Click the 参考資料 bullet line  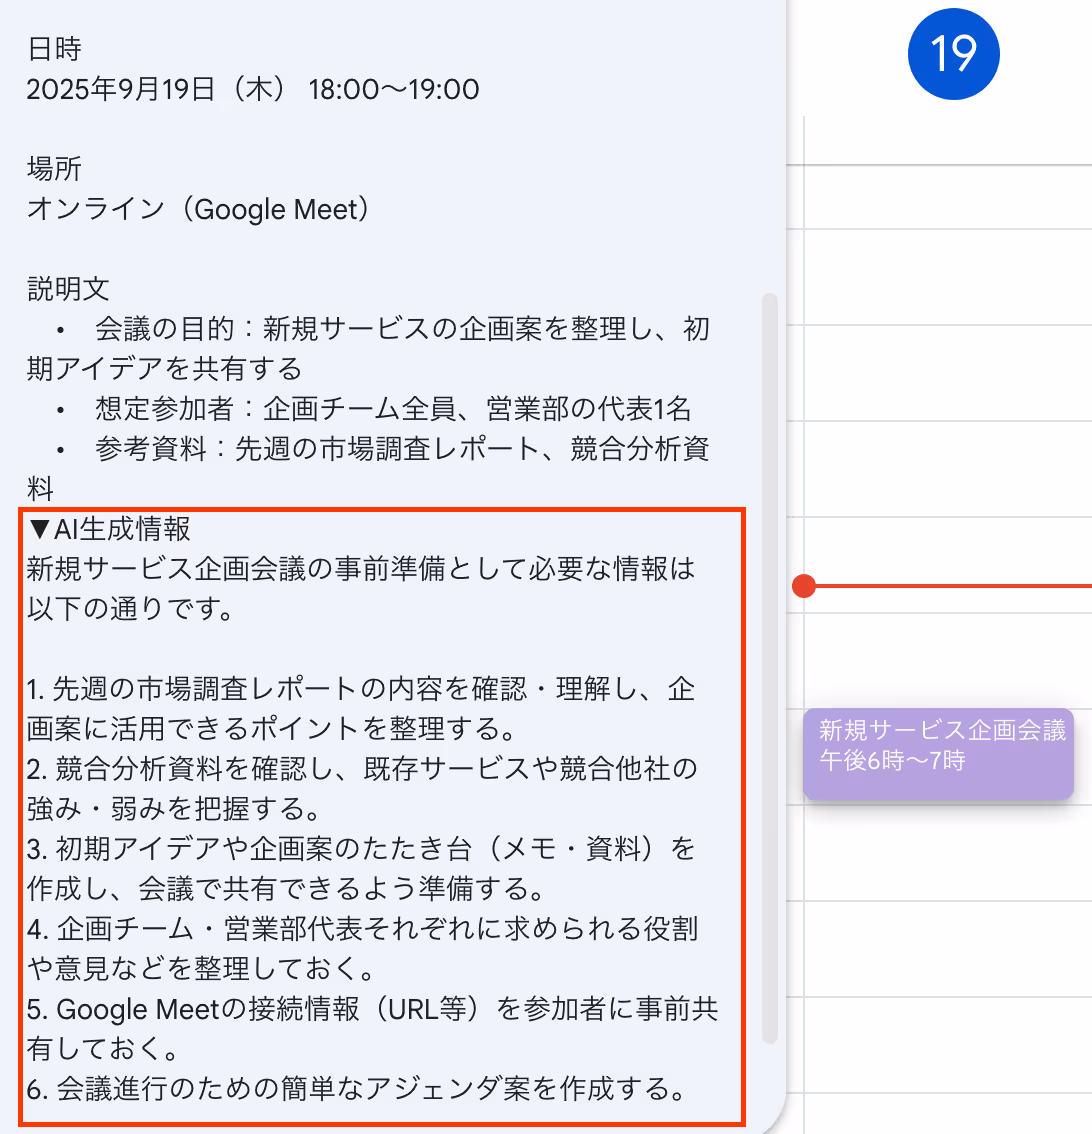369,469
